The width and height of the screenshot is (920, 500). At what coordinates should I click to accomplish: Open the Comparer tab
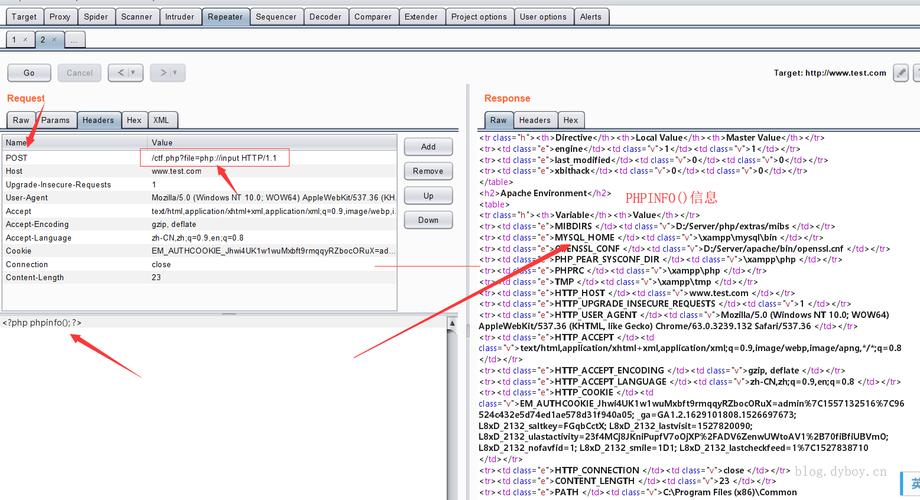[x=373, y=16]
